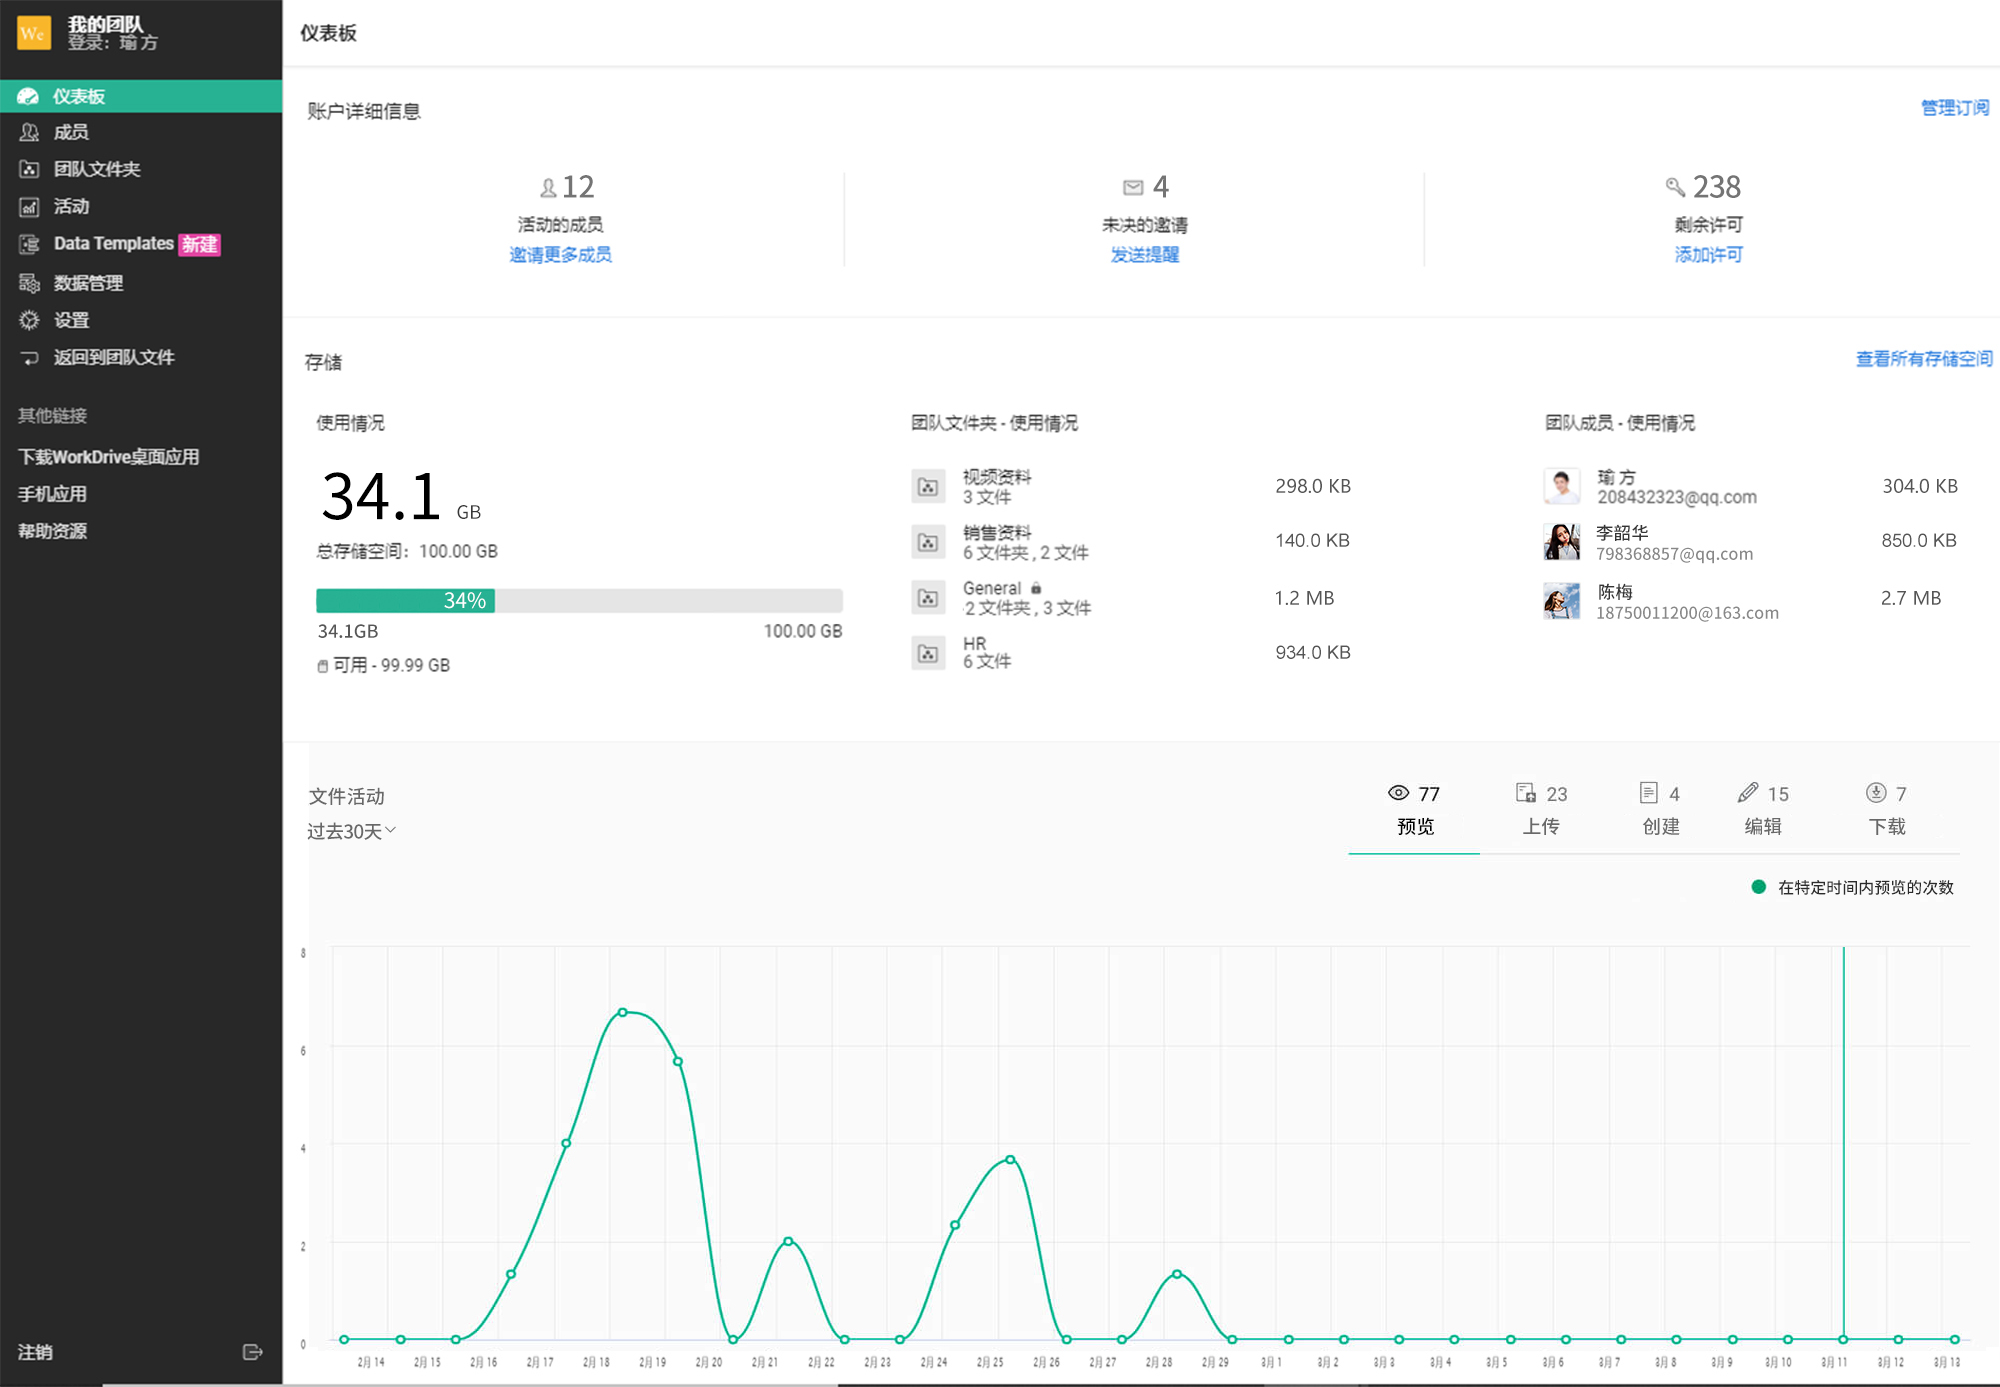2000x1387 pixels.
Task: Click the Data Management sidebar icon
Action: [29, 283]
